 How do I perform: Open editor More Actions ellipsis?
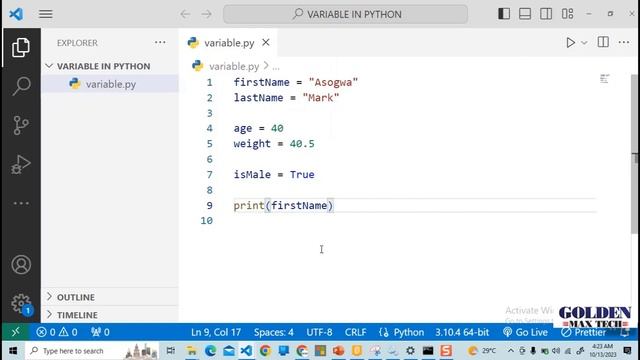click(624, 42)
